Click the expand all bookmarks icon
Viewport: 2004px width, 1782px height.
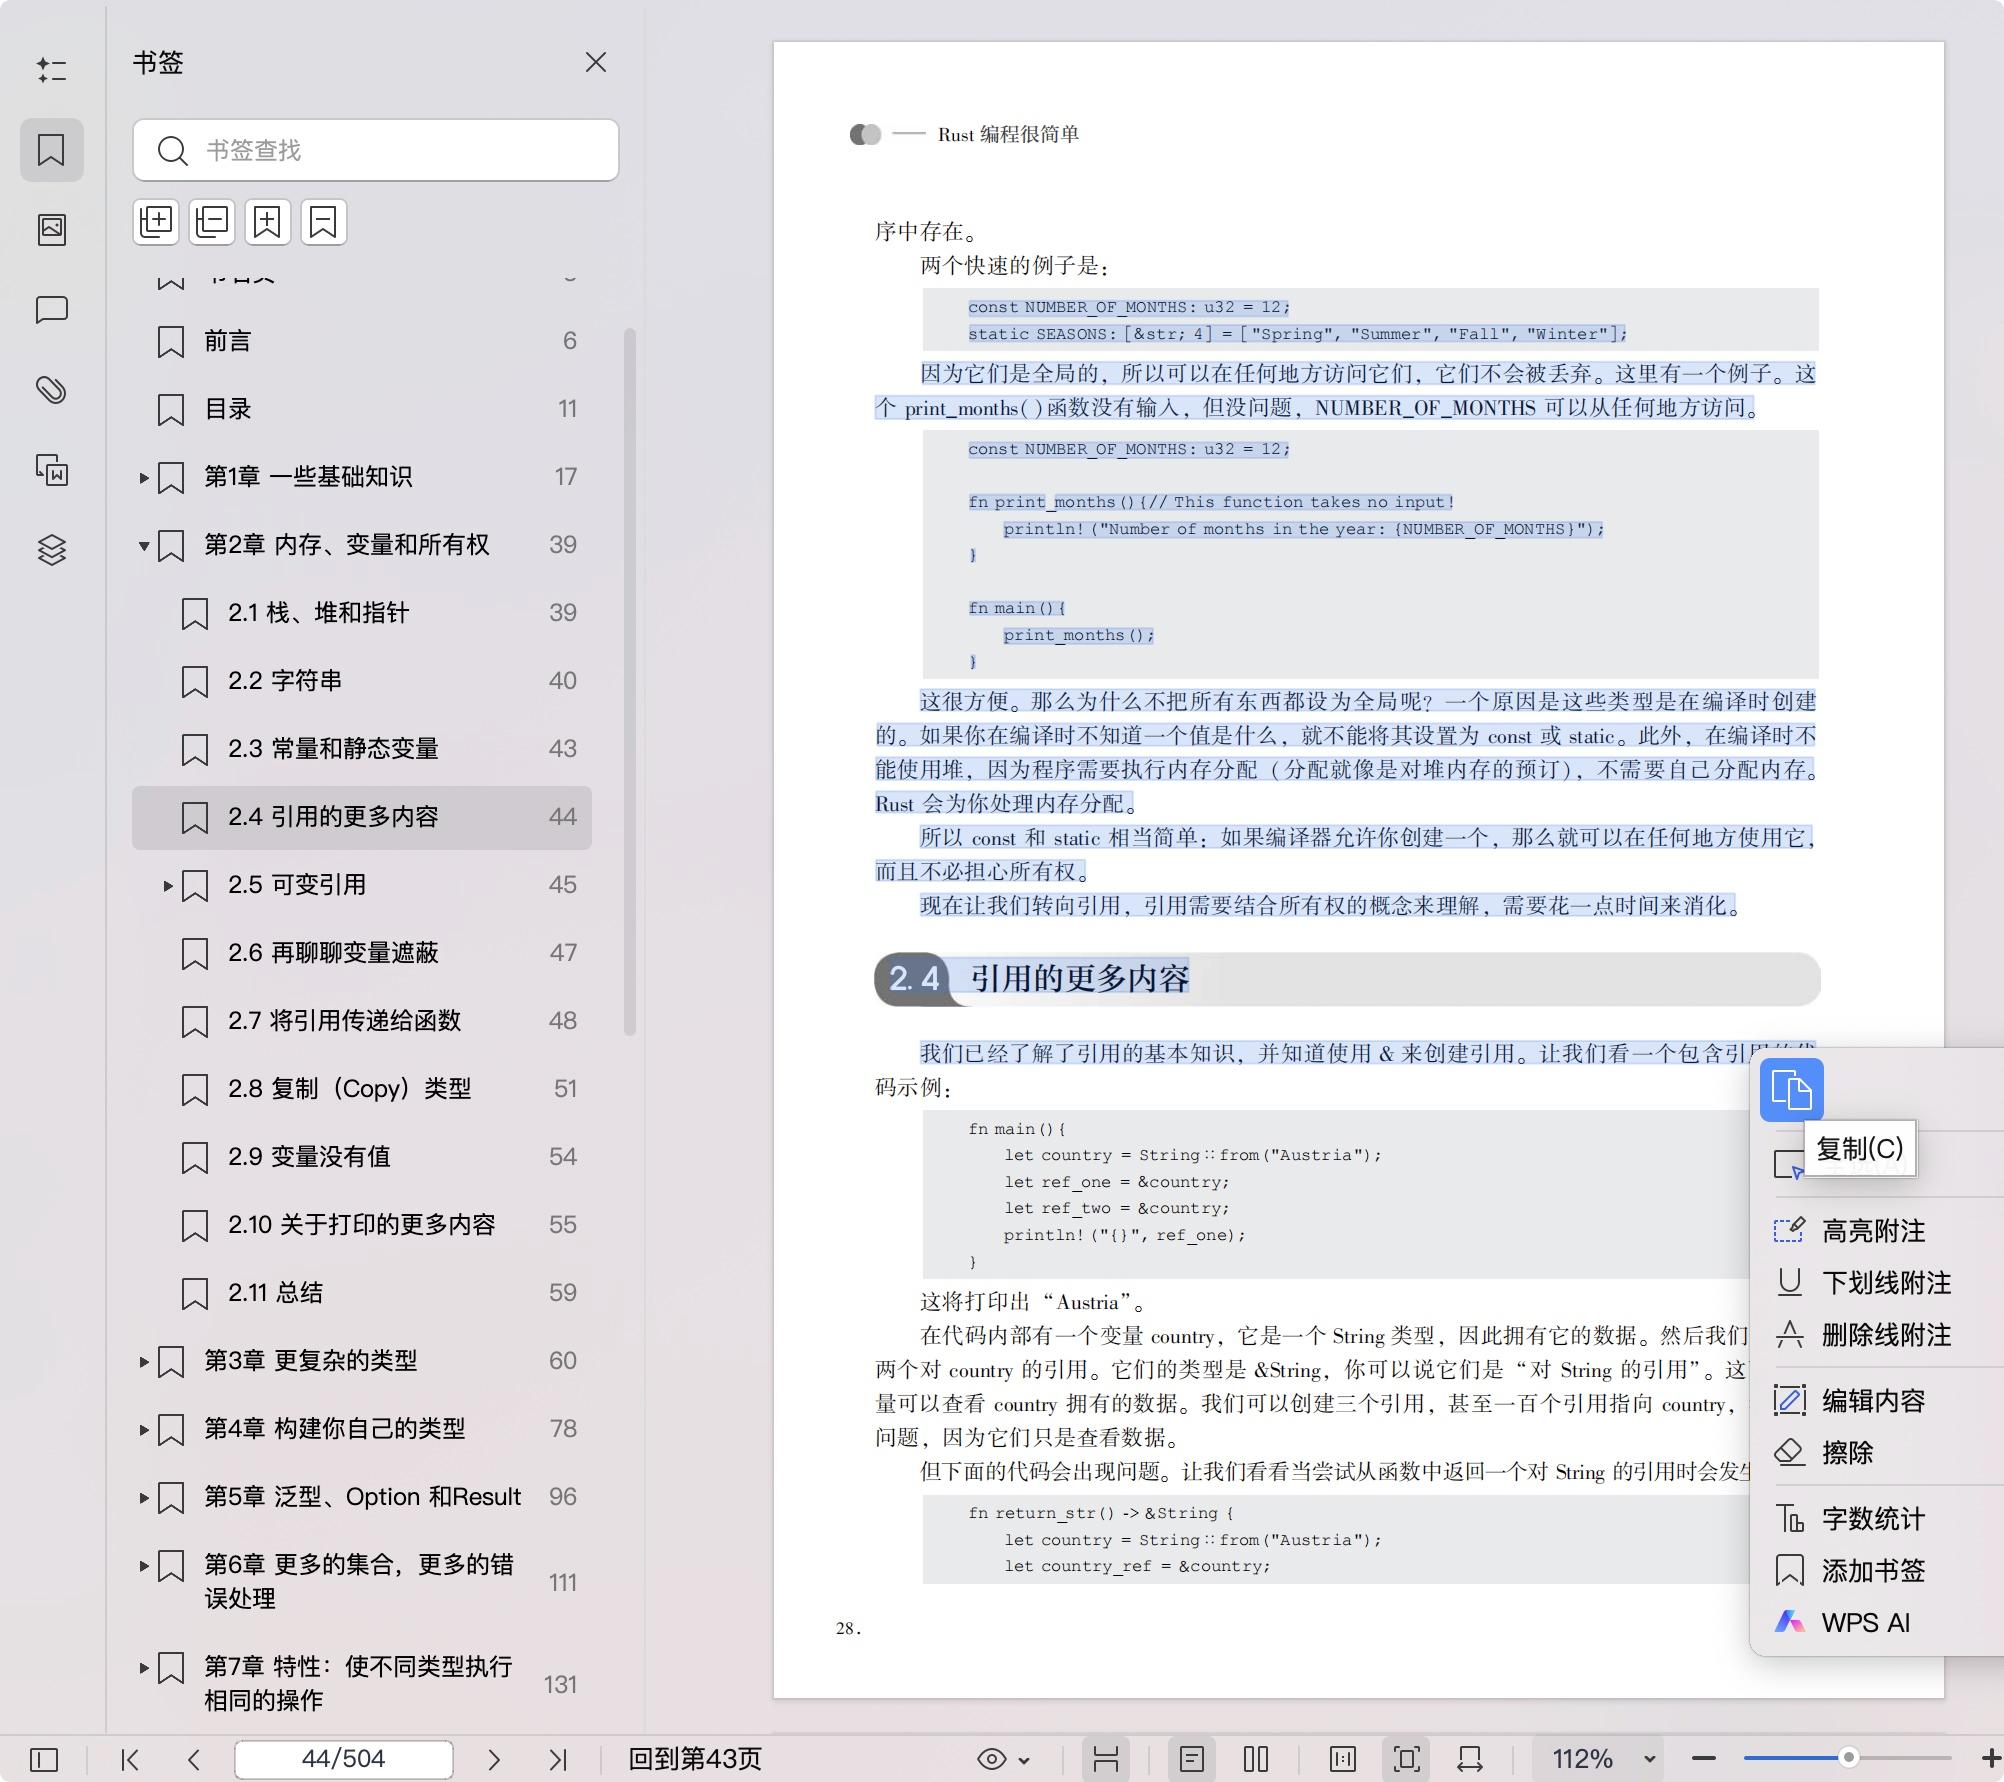pyautogui.click(x=156, y=221)
